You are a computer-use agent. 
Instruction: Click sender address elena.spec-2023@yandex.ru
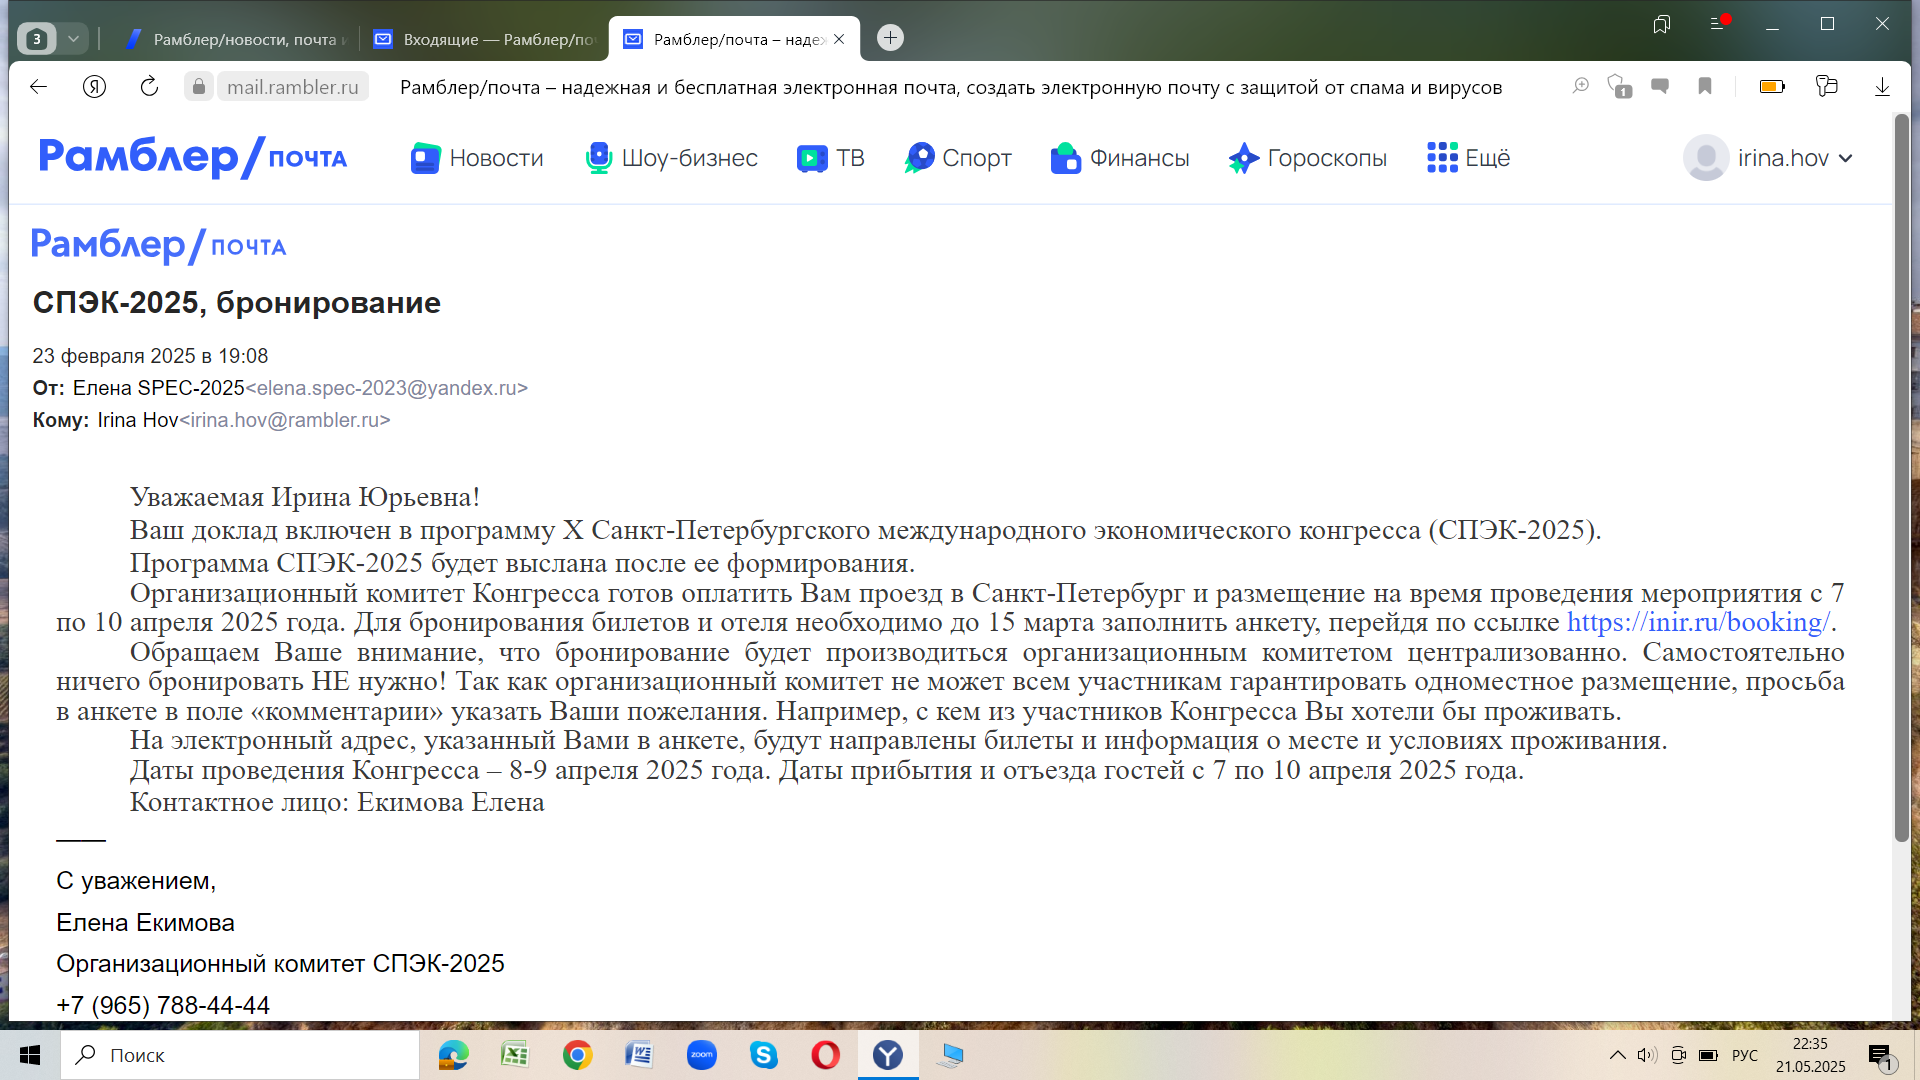click(387, 388)
